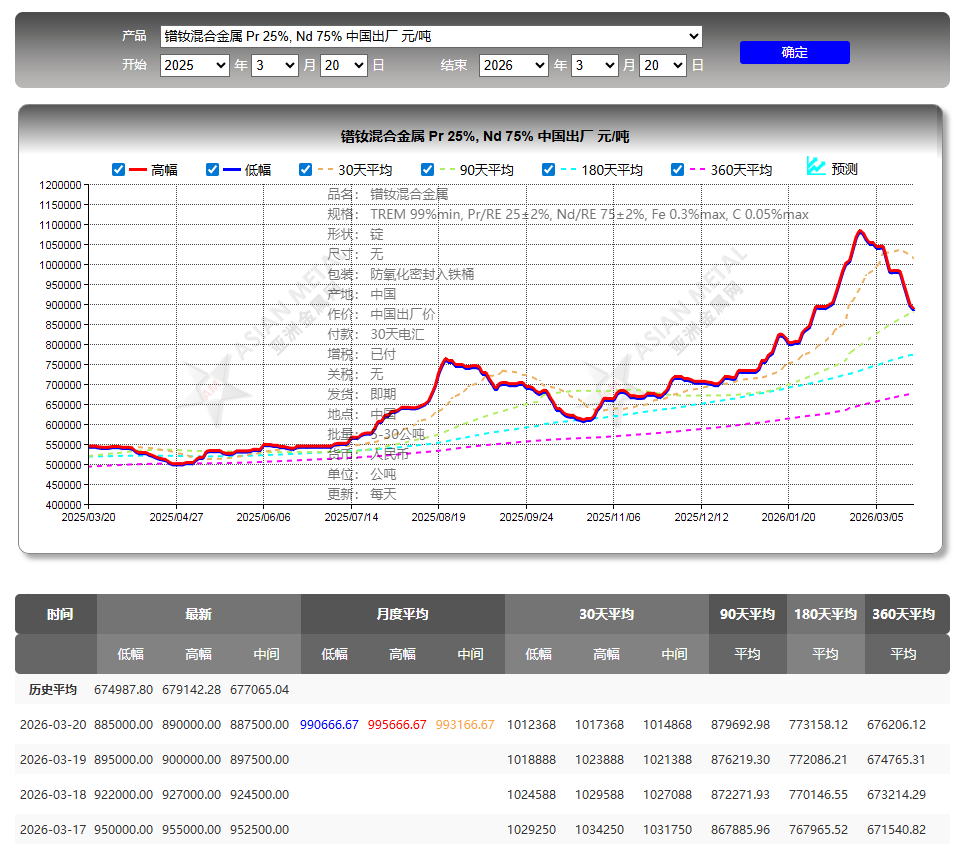Click the red 高幅 legend line swatch
Image resolution: width=974 pixels, height=858 pixels.
pos(138,170)
